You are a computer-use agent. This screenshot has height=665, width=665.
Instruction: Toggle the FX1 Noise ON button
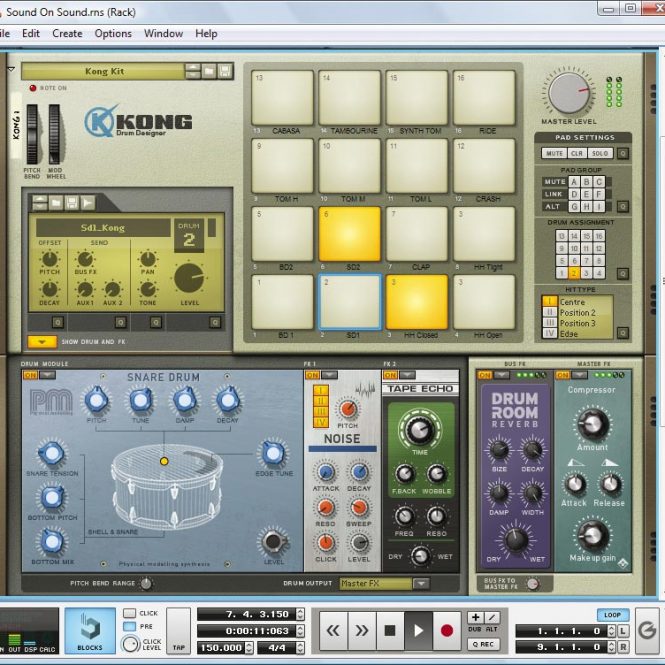313,375
